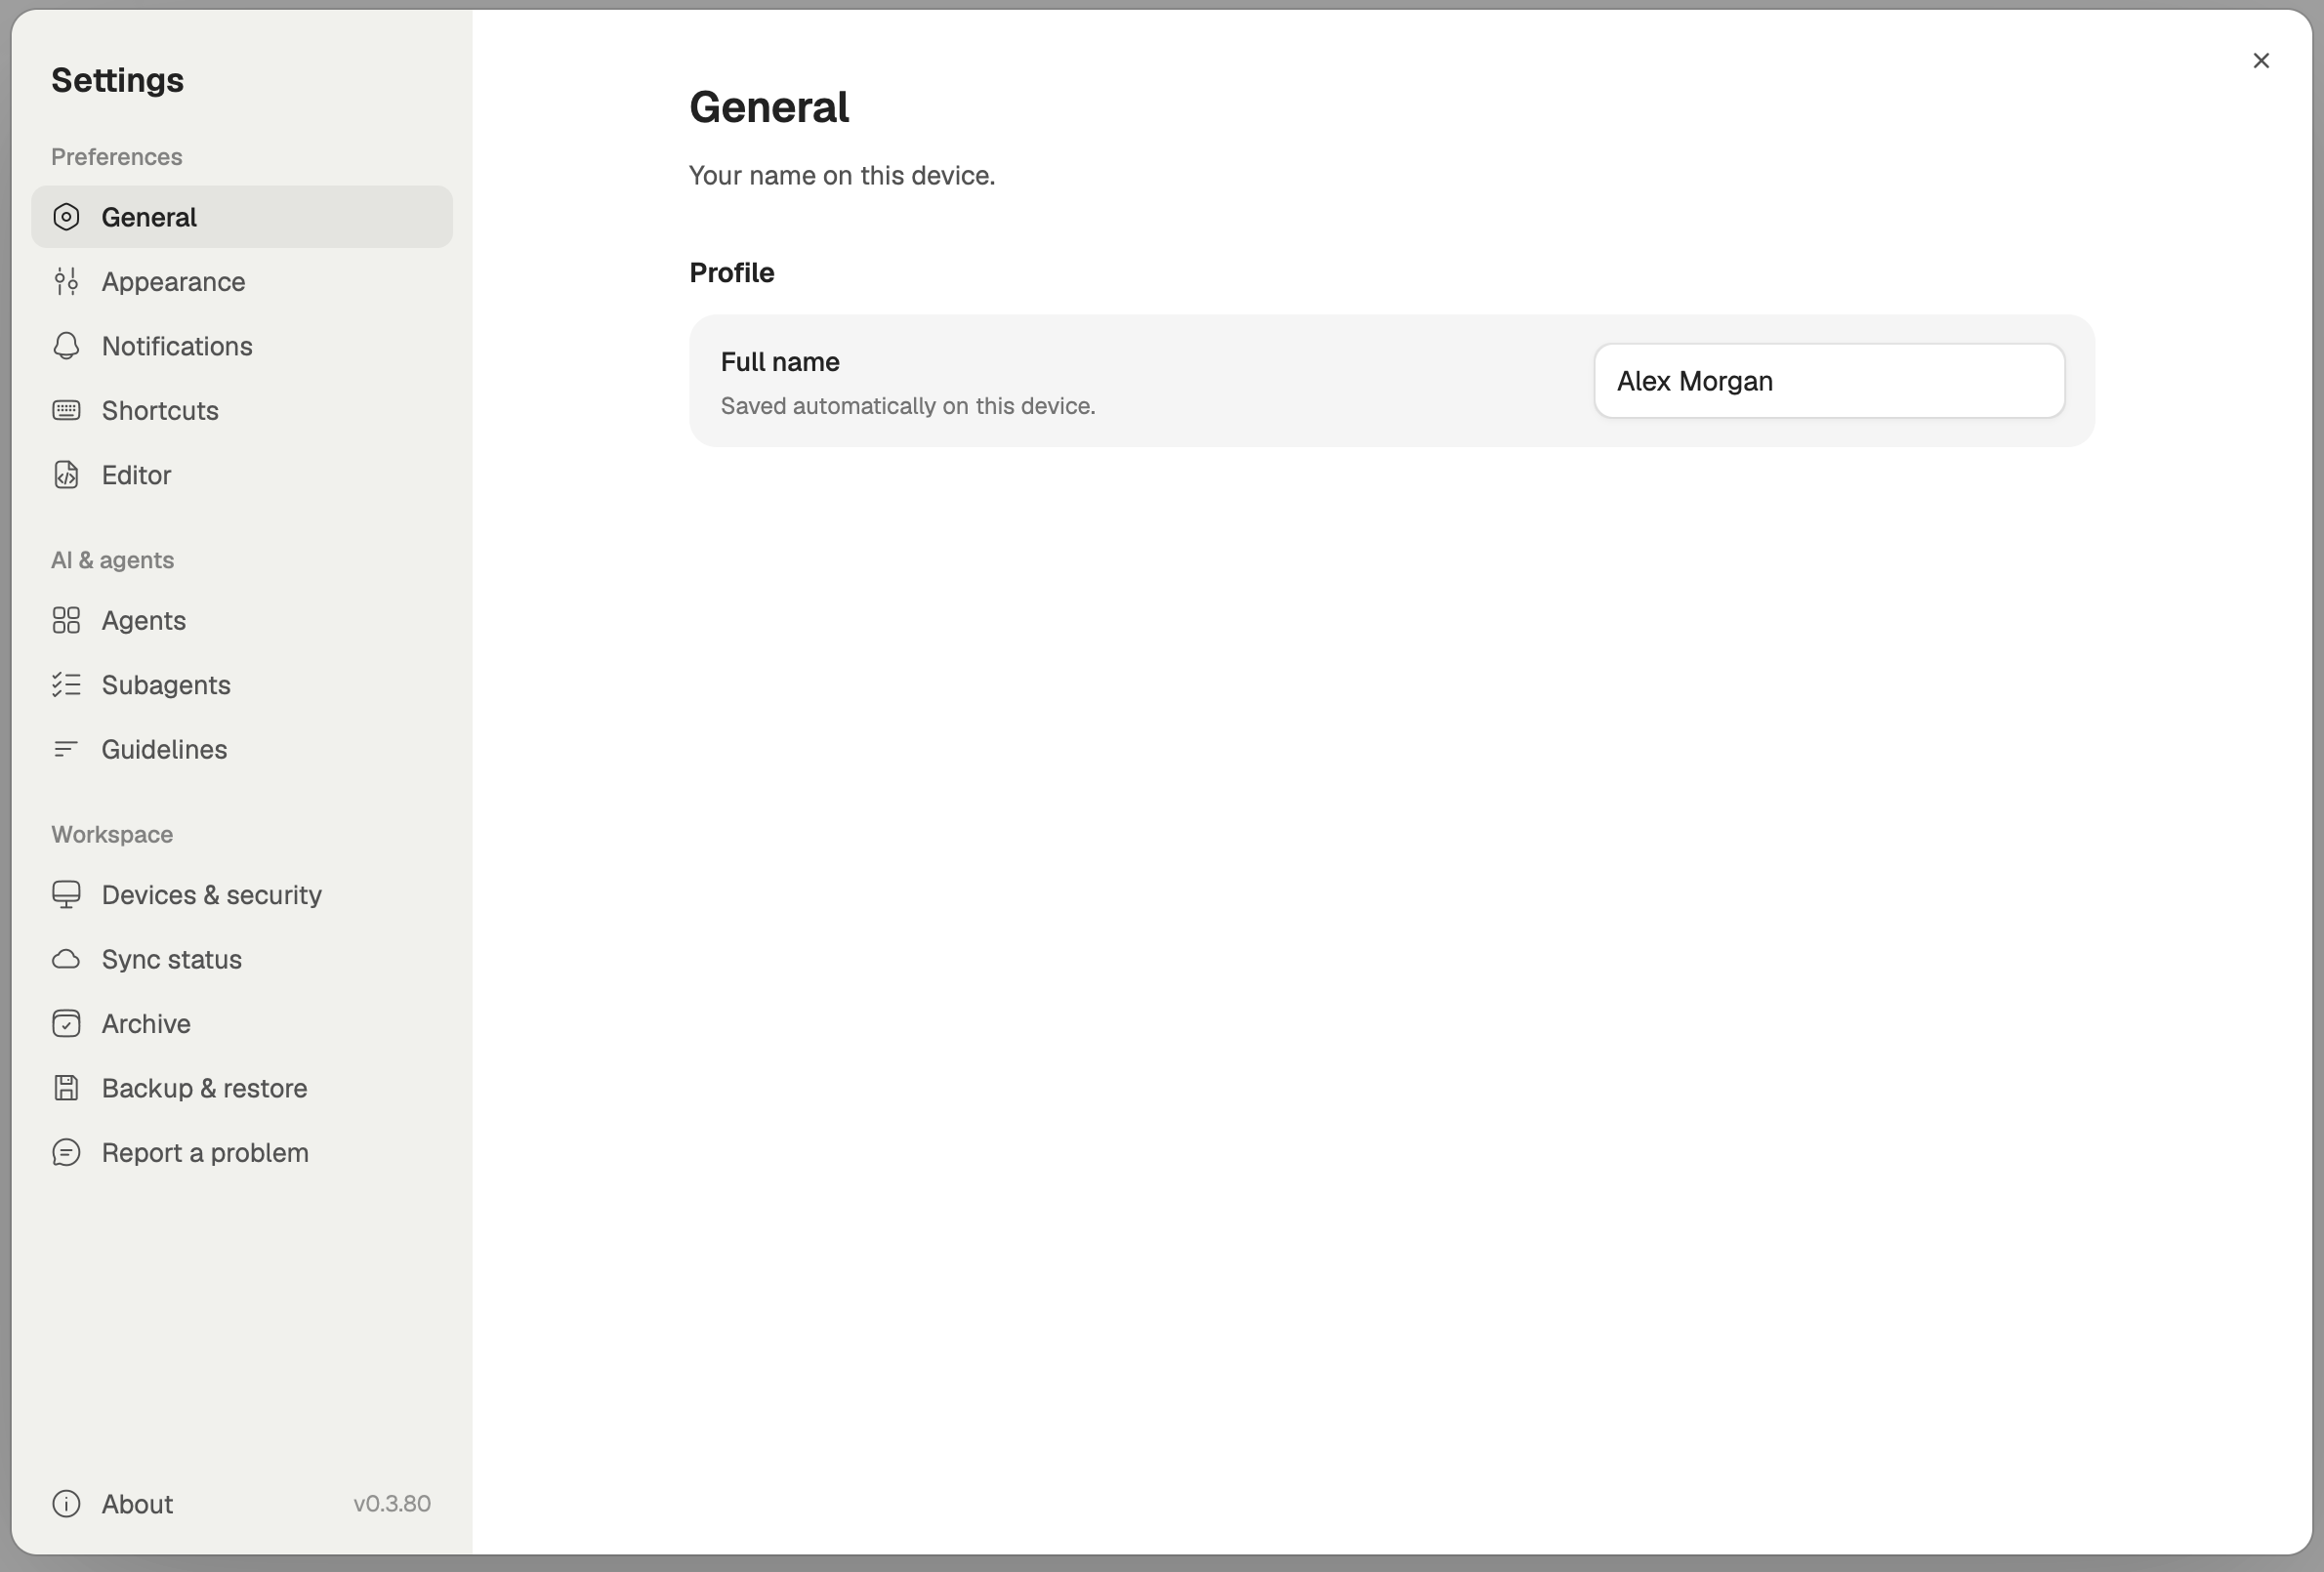Screen dimensions: 2324x1572
Task: Click the Agents grid icon
Action: [x=66, y=620]
